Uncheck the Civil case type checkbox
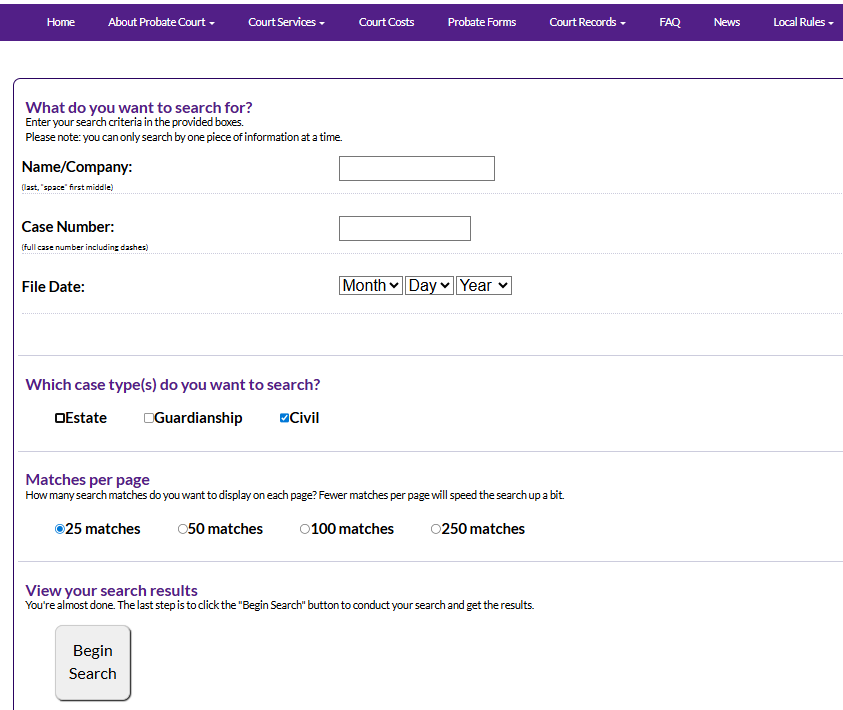Screen dimensions: 843x710 (x=285, y=418)
